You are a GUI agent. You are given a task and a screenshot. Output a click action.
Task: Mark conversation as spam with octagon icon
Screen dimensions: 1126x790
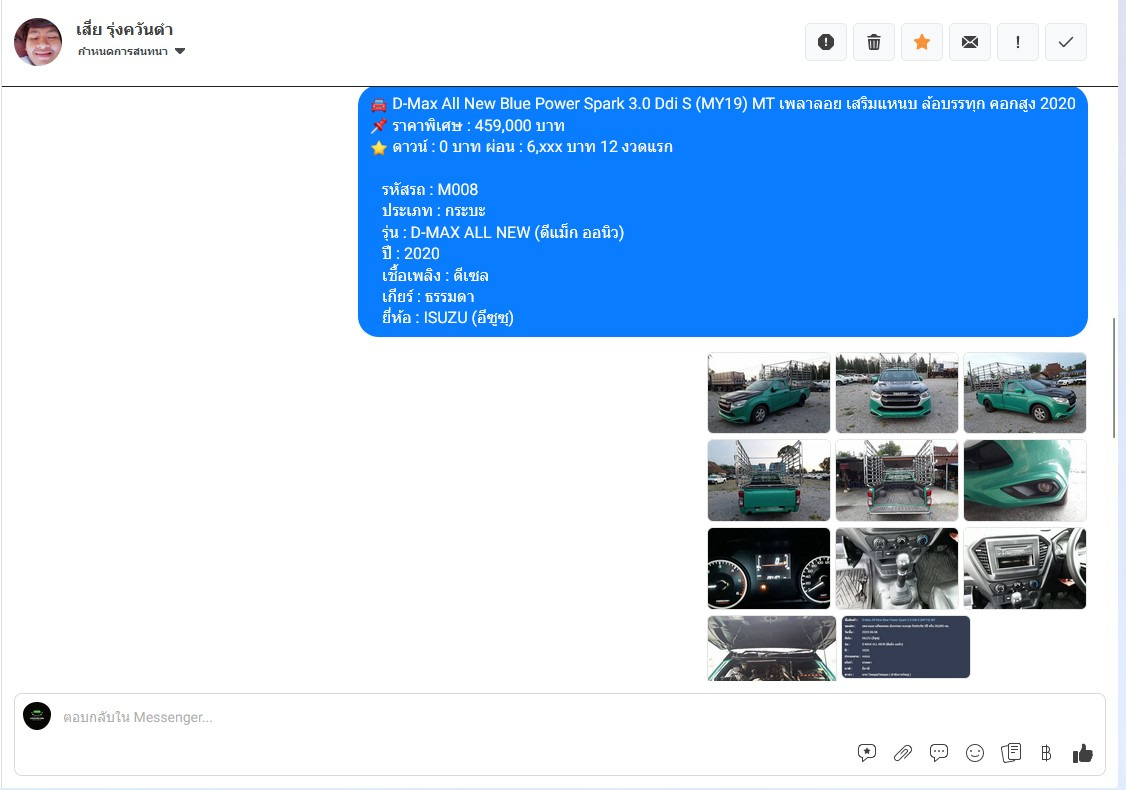pos(826,42)
